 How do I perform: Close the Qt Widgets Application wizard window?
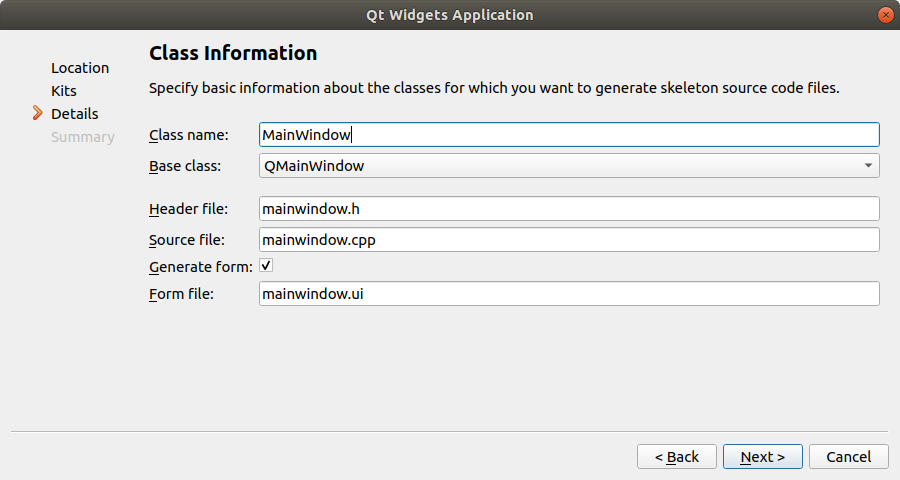(x=886, y=15)
